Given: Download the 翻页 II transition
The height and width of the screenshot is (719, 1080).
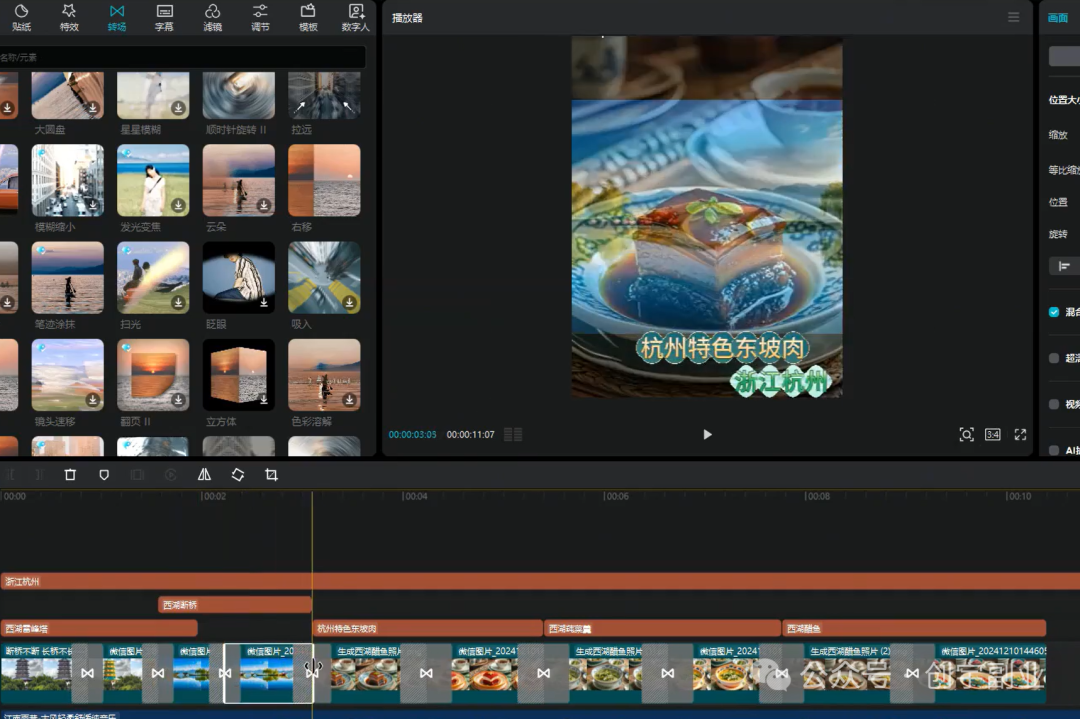Looking at the screenshot, I should click(178, 399).
